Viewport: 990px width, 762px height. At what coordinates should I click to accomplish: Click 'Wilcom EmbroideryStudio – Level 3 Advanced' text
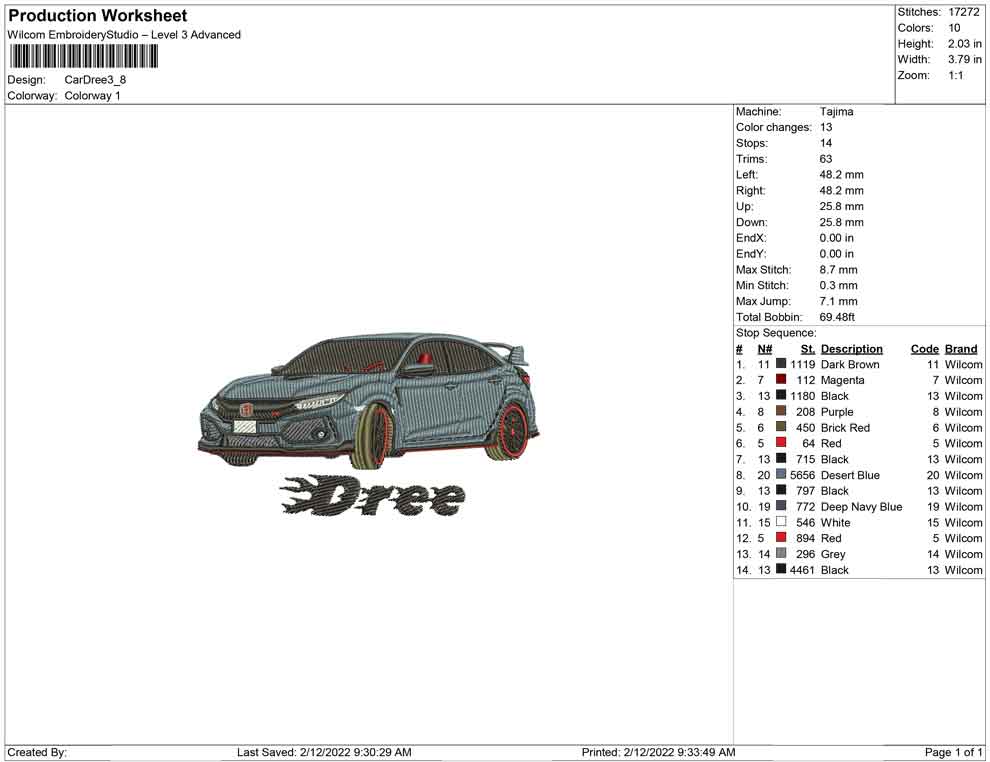pyautogui.click(x=124, y=35)
